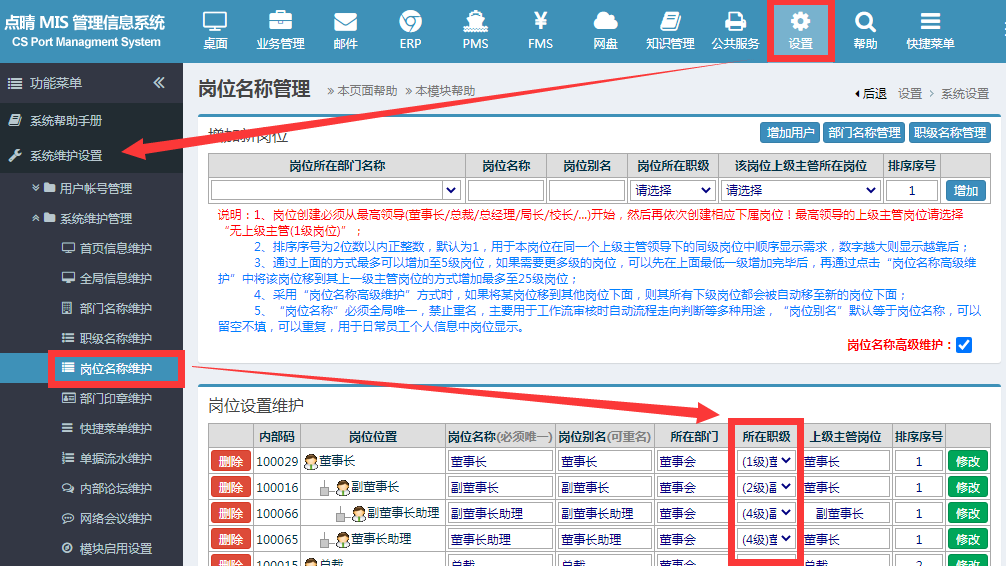Click the 增加用户 button
This screenshot has height=566, width=1006.
tap(790, 132)
